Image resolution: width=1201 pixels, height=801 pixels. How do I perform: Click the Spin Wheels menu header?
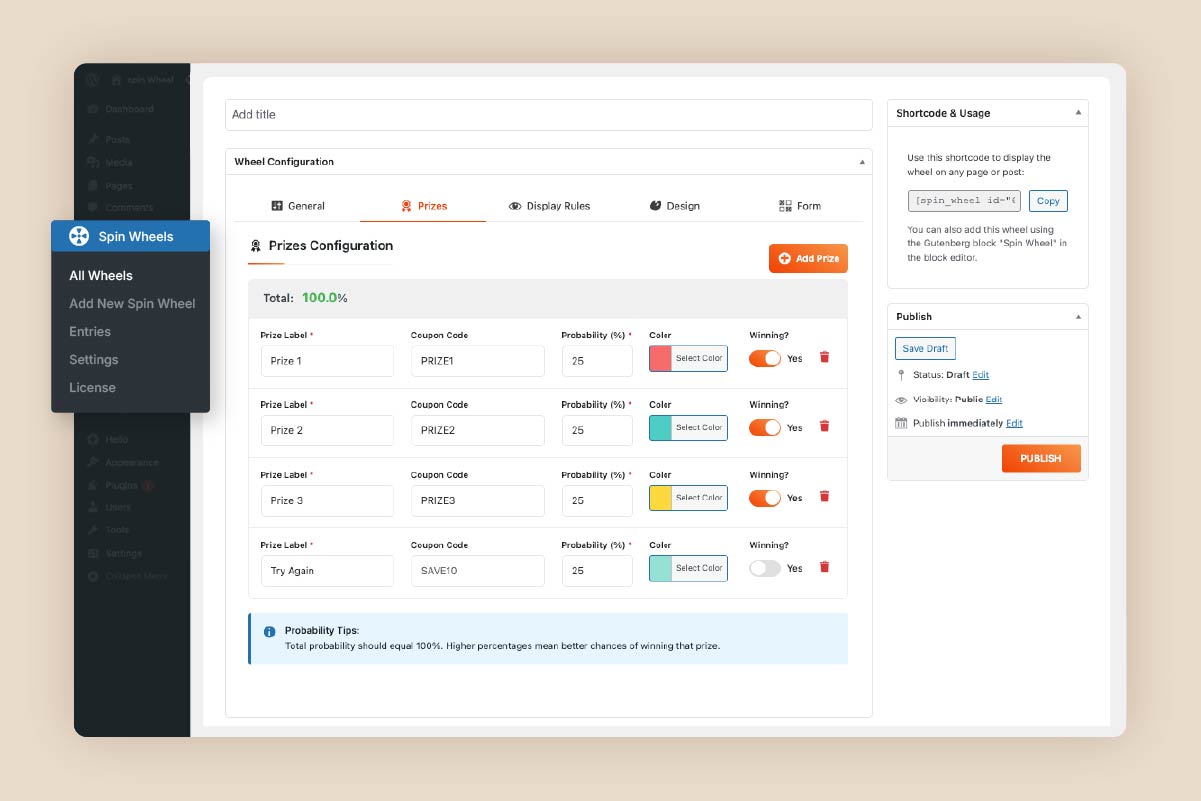[130, 236]
